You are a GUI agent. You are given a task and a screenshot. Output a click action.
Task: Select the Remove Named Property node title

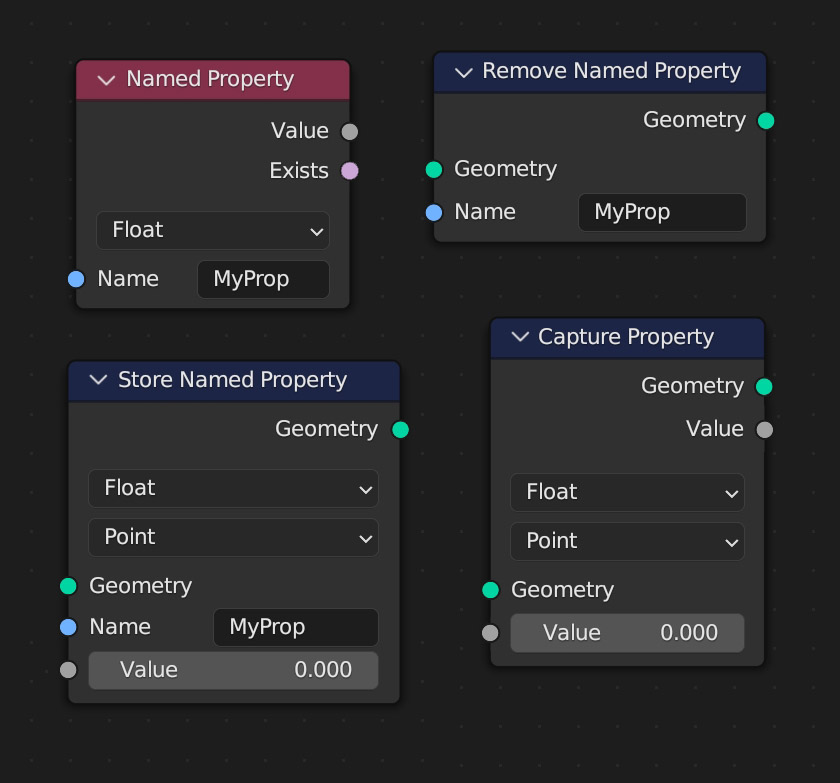point(611,71)
